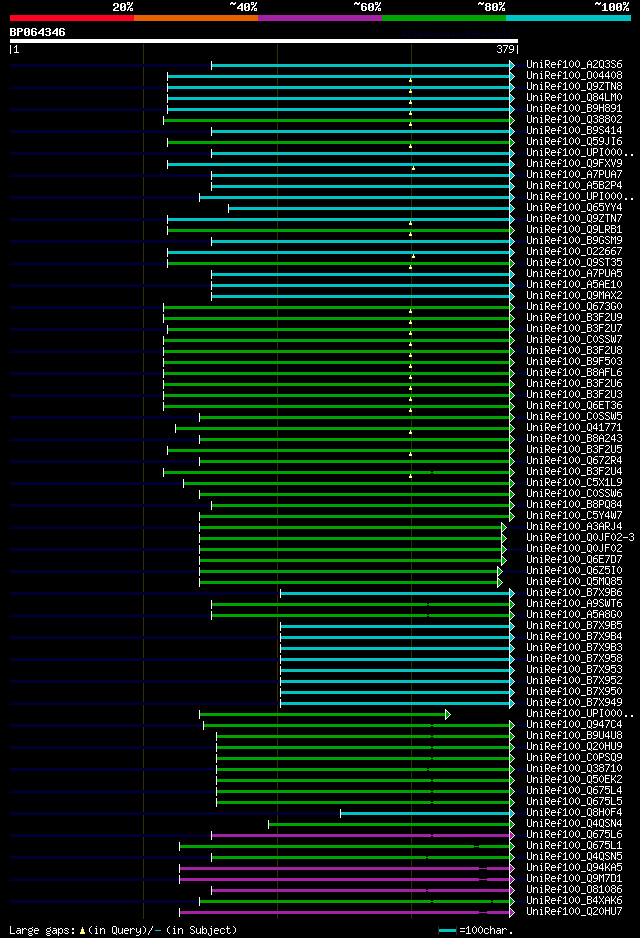Select the UniRef100_B8AFL6 label
This screenshot has height=938, width=640.
click(574, 373)
